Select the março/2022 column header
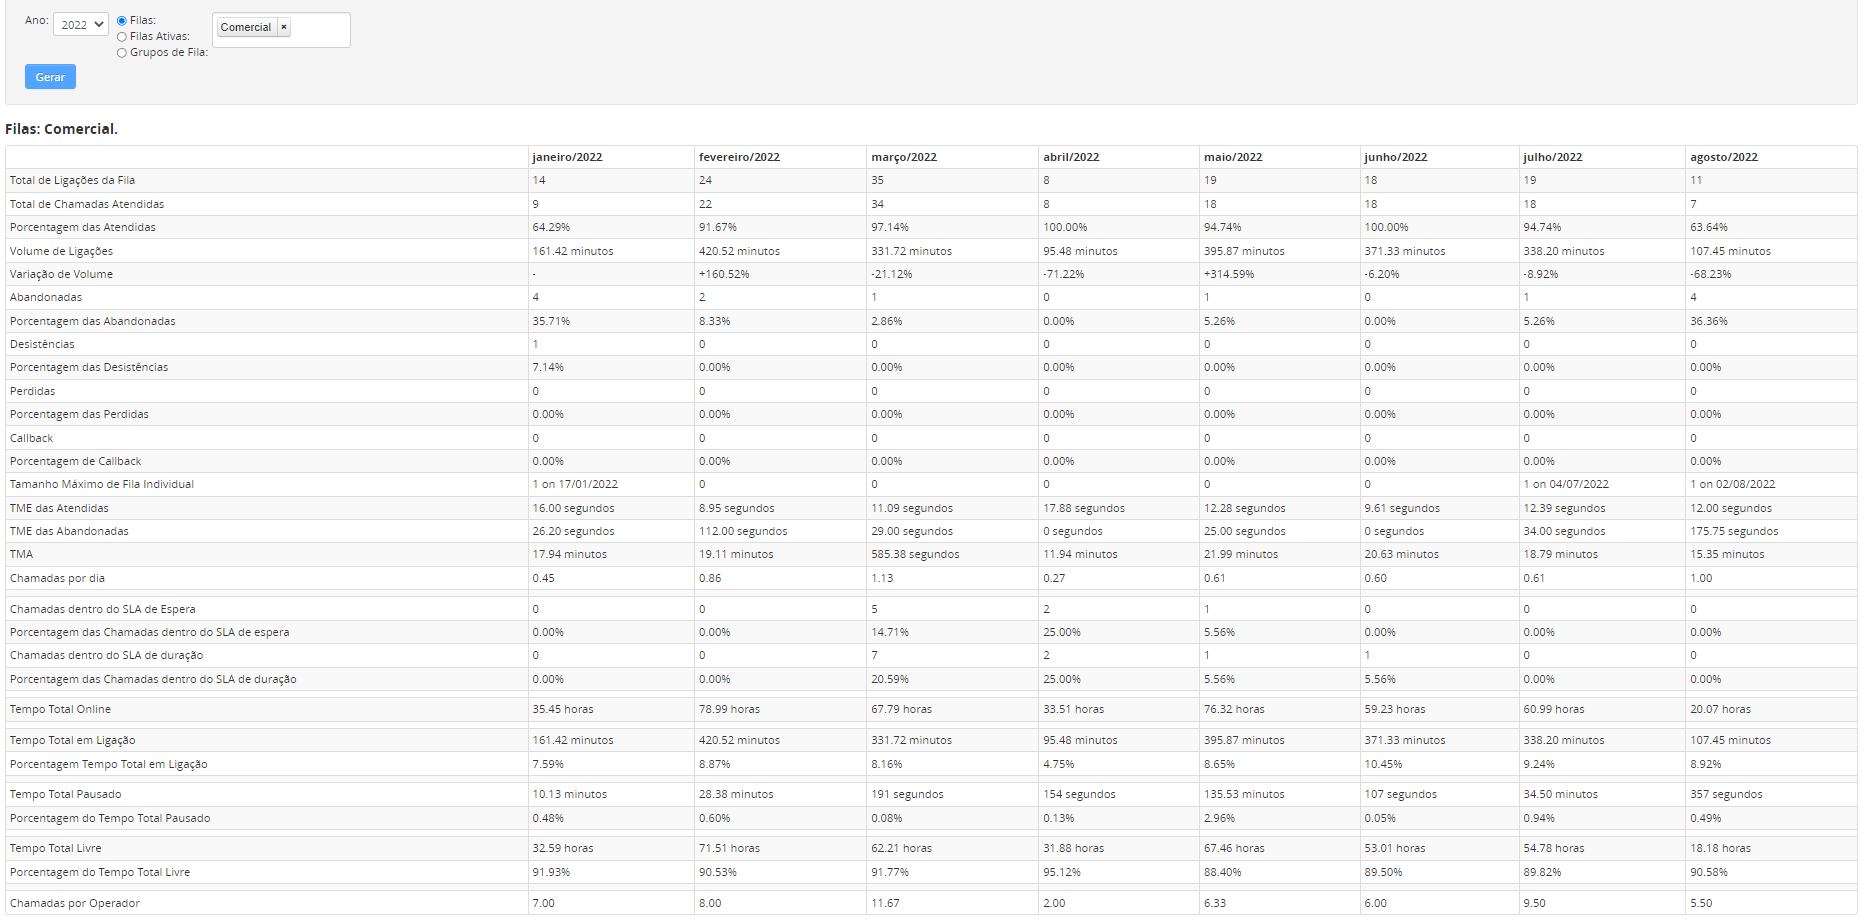This screenshot has width=1864, height=921. pyautogui.click(x=904, y=157)
